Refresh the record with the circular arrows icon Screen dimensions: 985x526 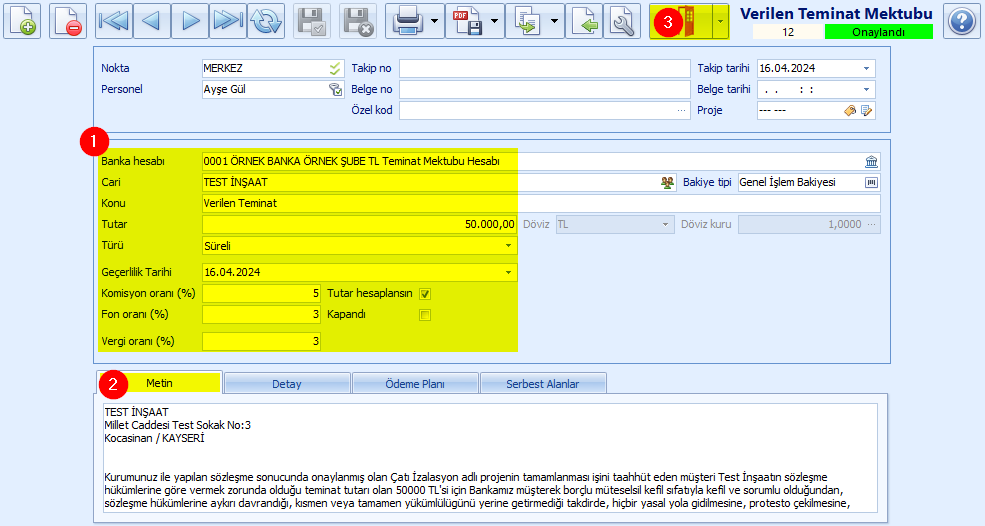pos(266,21)
